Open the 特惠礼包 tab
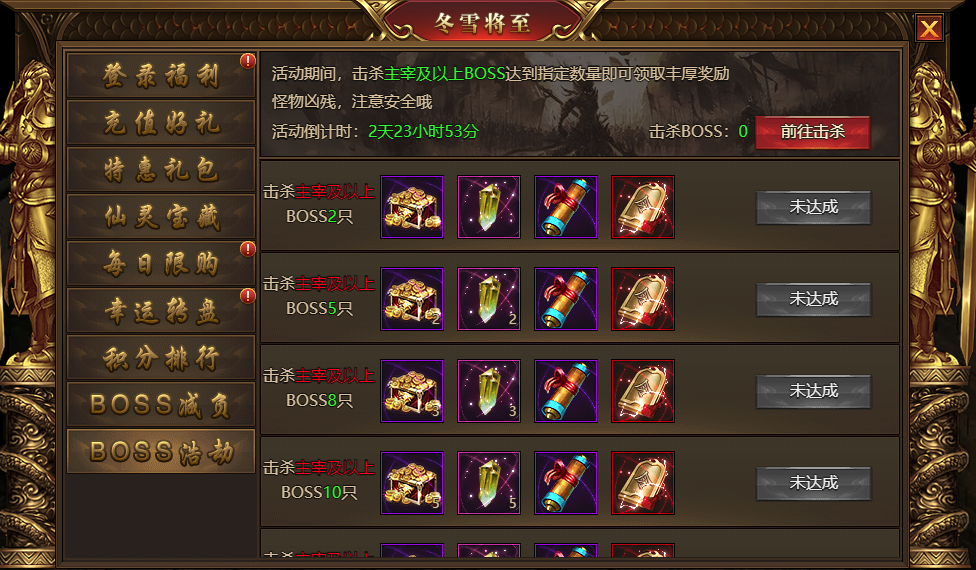 [161, 169]
